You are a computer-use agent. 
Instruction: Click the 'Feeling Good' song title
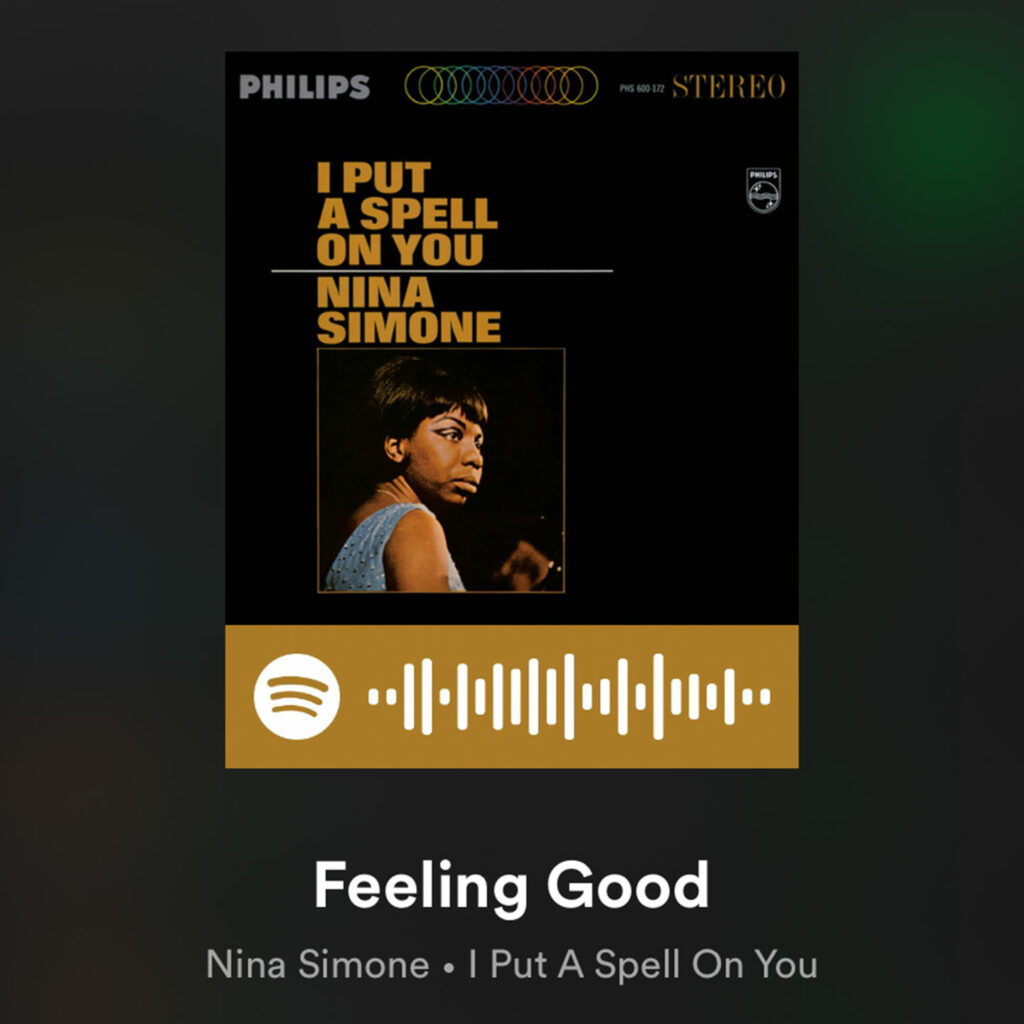pos(511,886)
